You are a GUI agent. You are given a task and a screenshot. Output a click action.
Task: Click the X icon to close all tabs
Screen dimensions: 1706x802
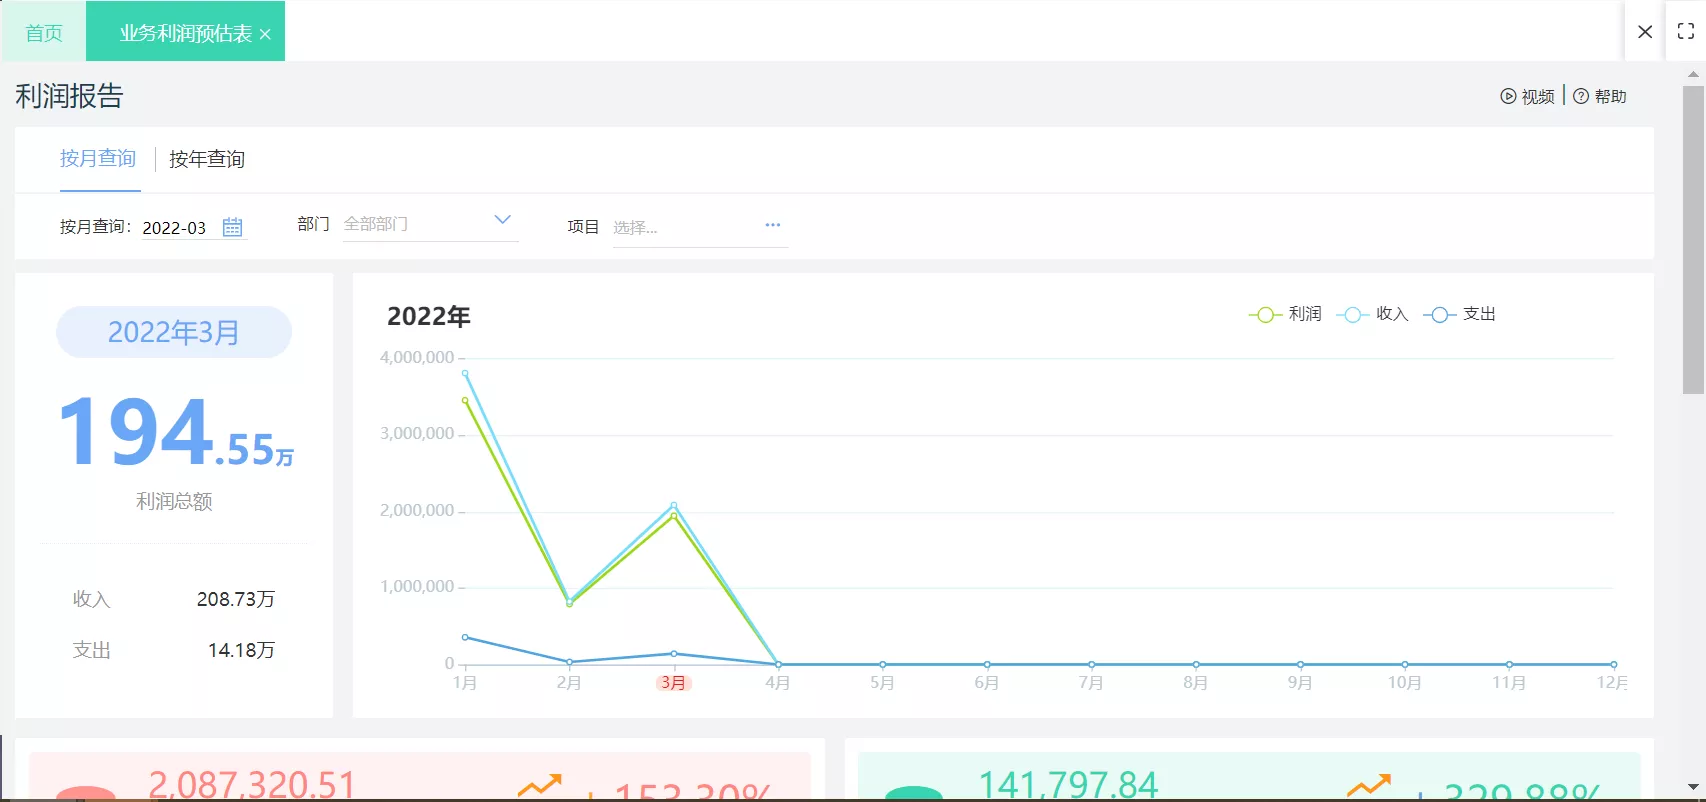point(1645,32)
